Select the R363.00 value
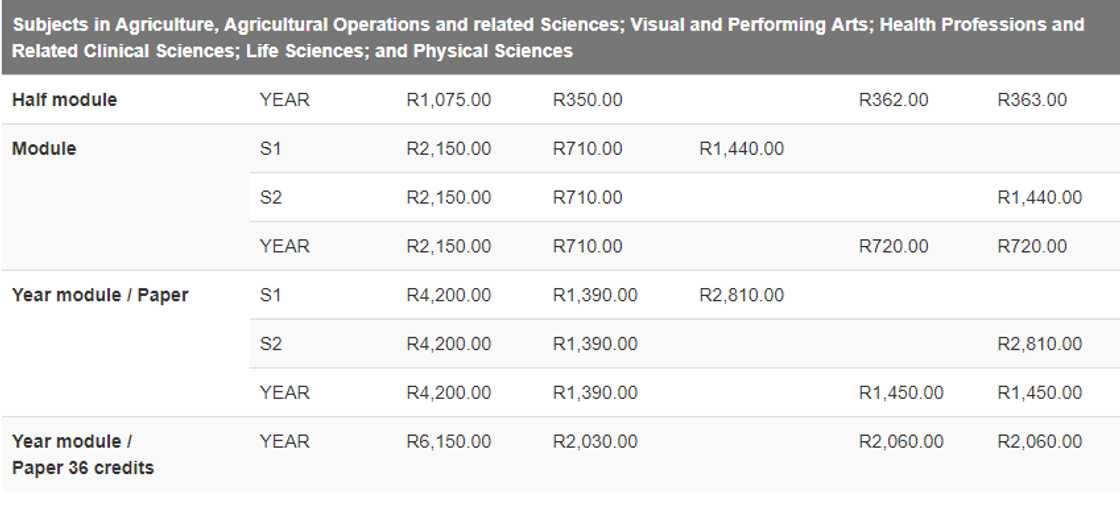The width and height of the screenshot is (1120, 514). point(1032,100)
